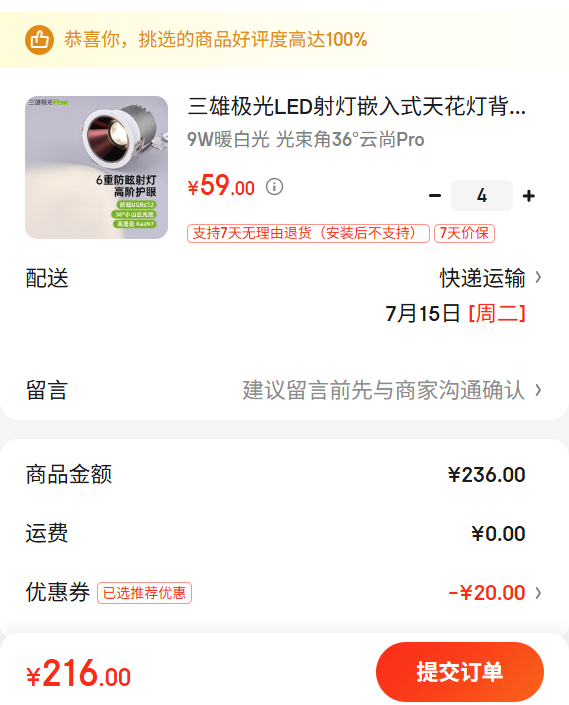
Task: Open the LED spotlight product thumbnail
Action: click(x=97, y=167)
